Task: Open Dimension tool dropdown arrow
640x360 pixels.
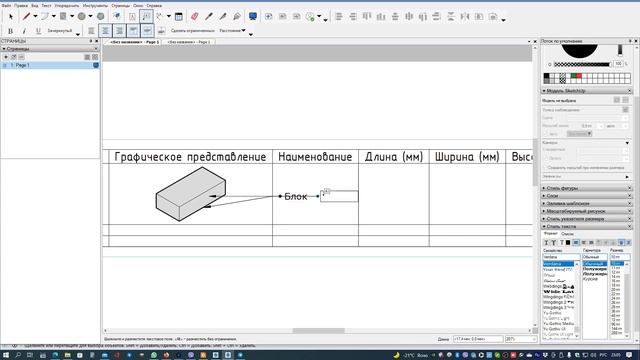Action: 168,16
